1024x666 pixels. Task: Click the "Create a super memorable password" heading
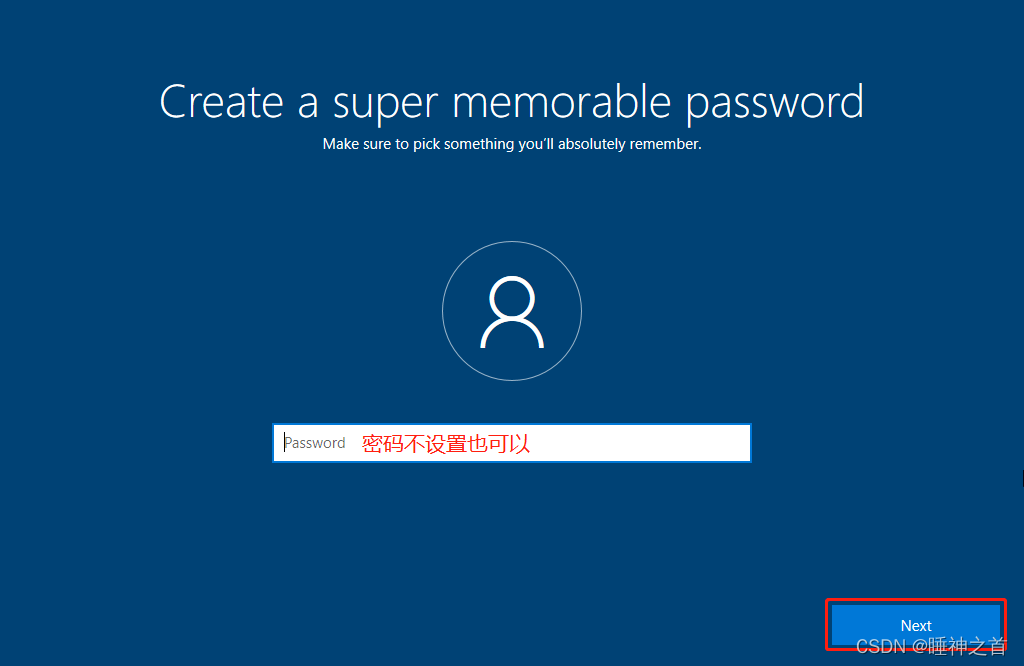(x=512, y=103)
